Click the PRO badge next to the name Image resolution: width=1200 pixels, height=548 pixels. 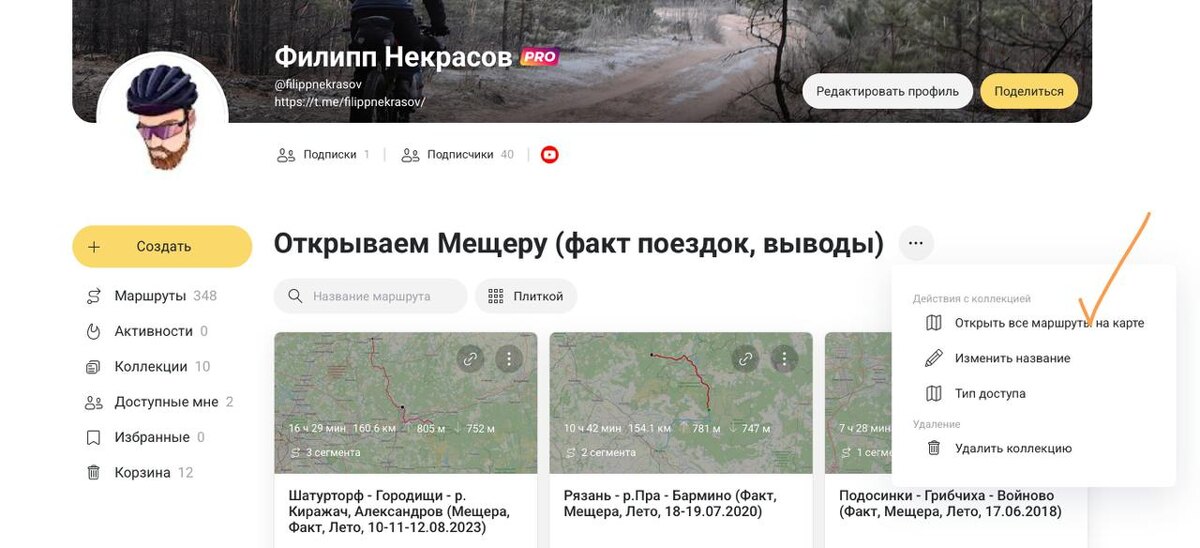coord(539,57)
